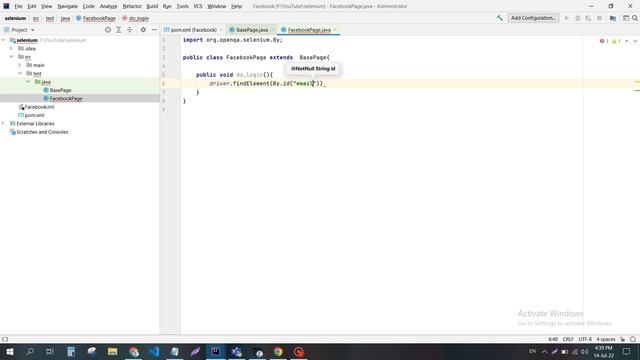Click the EN language indicator in tray
Screen dimensions: 640x360
pyautogui.click(x=532, y=351)
